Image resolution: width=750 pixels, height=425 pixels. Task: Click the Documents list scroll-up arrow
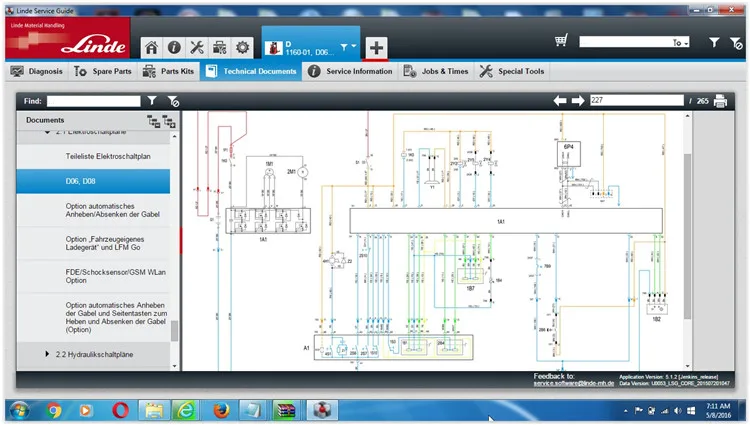174,136
